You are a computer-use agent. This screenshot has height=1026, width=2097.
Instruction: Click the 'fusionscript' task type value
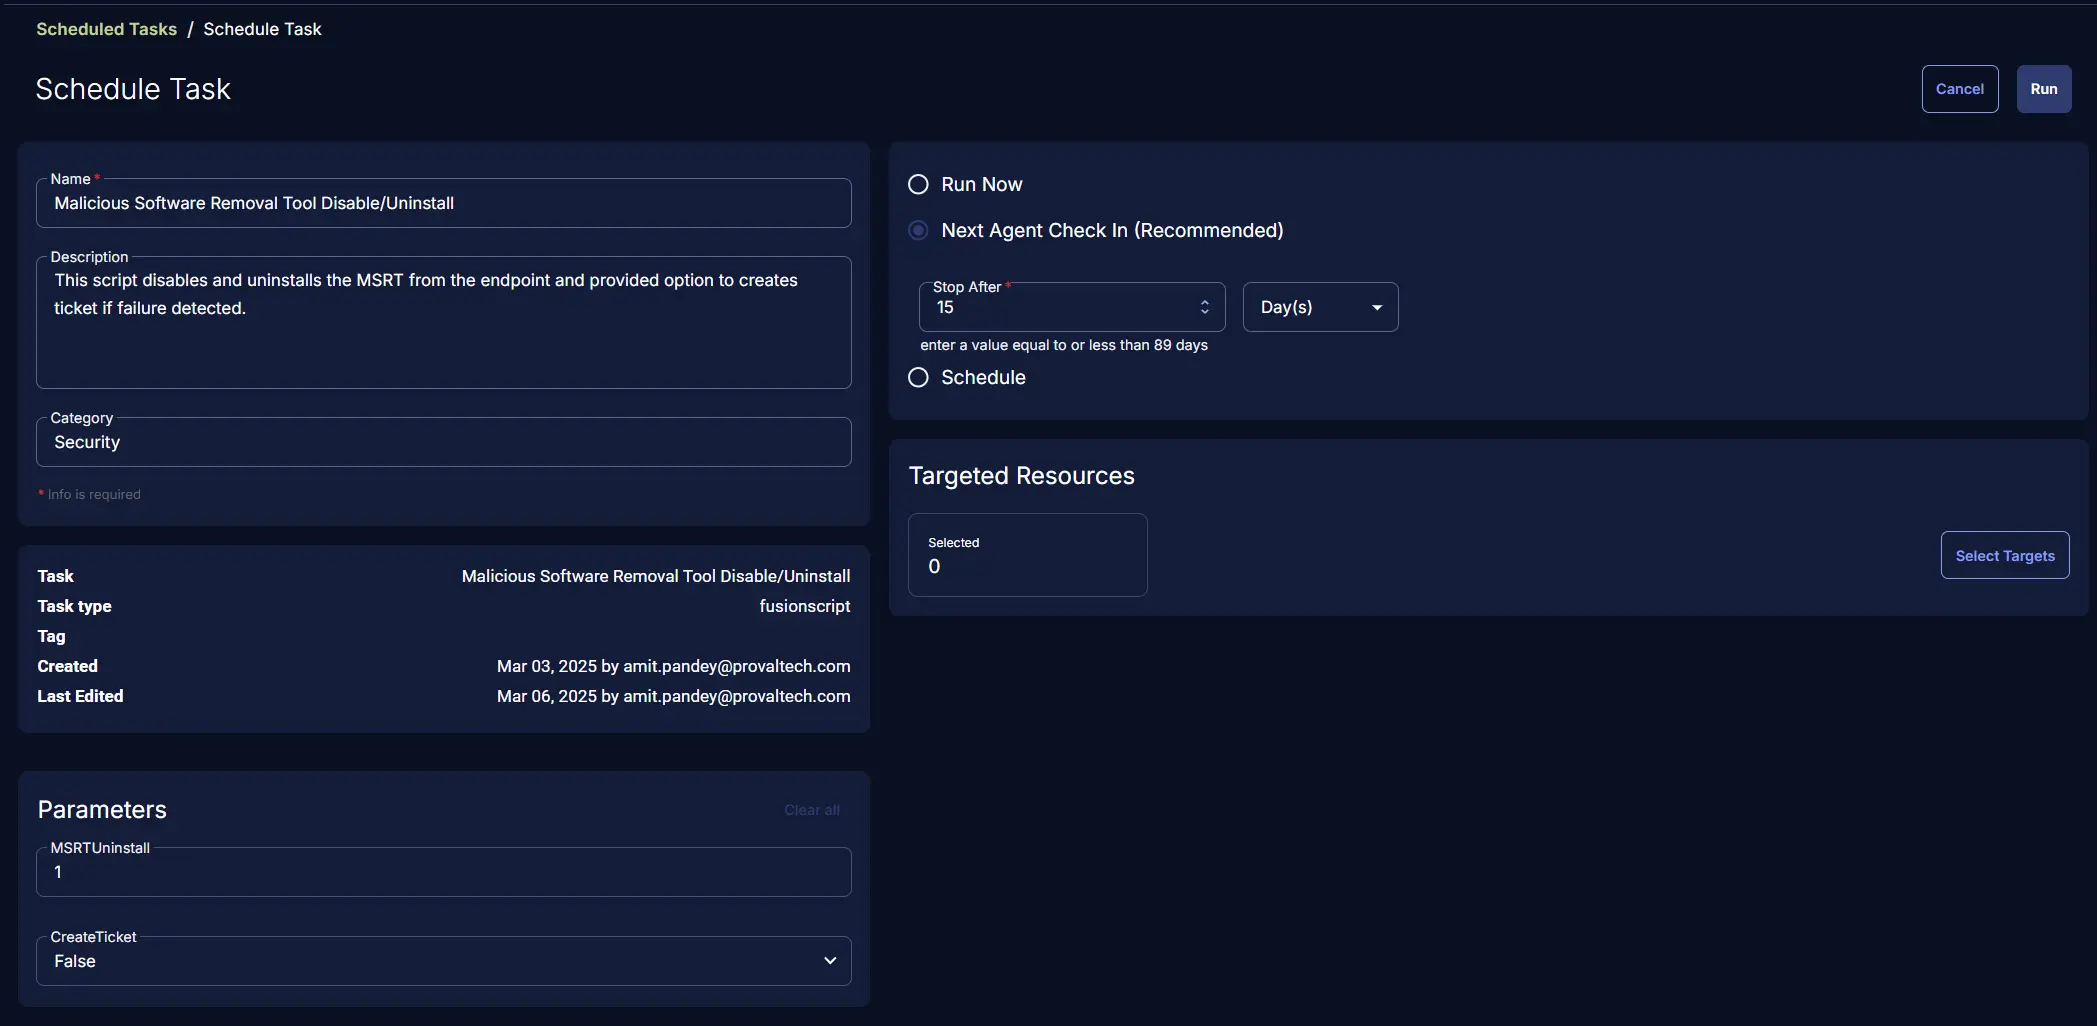pos(805,606)
